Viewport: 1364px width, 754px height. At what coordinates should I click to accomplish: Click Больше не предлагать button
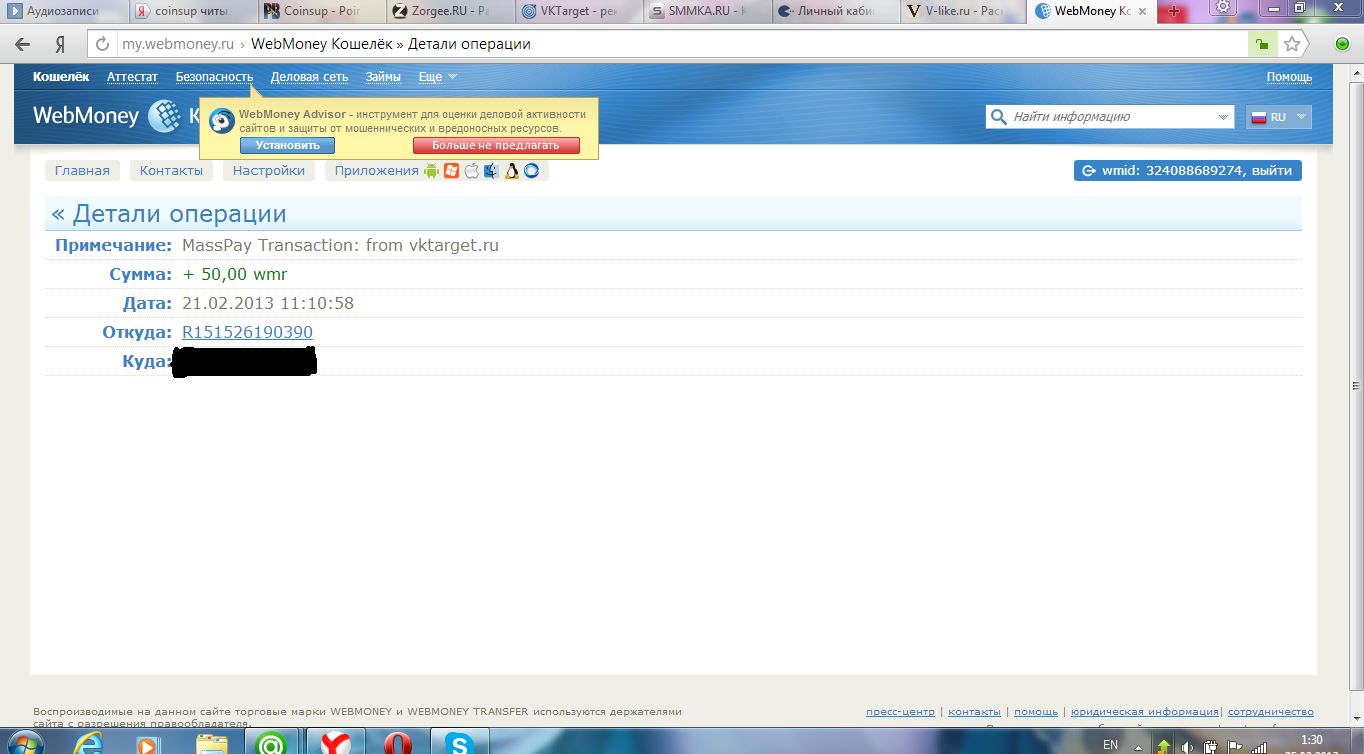pyautogui.click(x=496, y=146)
